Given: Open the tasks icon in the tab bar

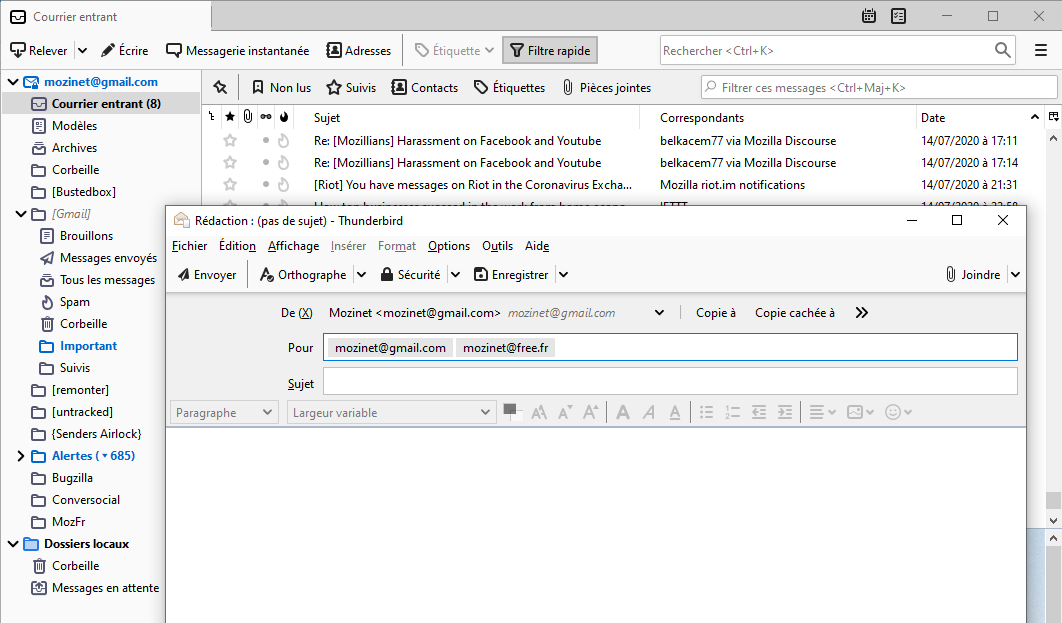Looking at the screenshot, I should tap(899, 16).
